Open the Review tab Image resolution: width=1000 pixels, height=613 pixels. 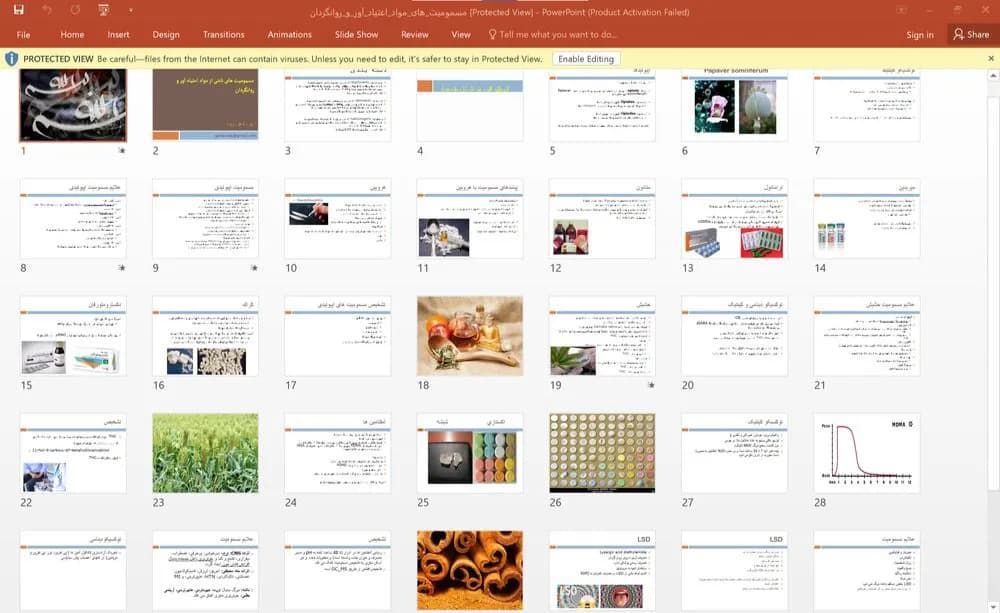pyautogui.click(x=415, y=34)
